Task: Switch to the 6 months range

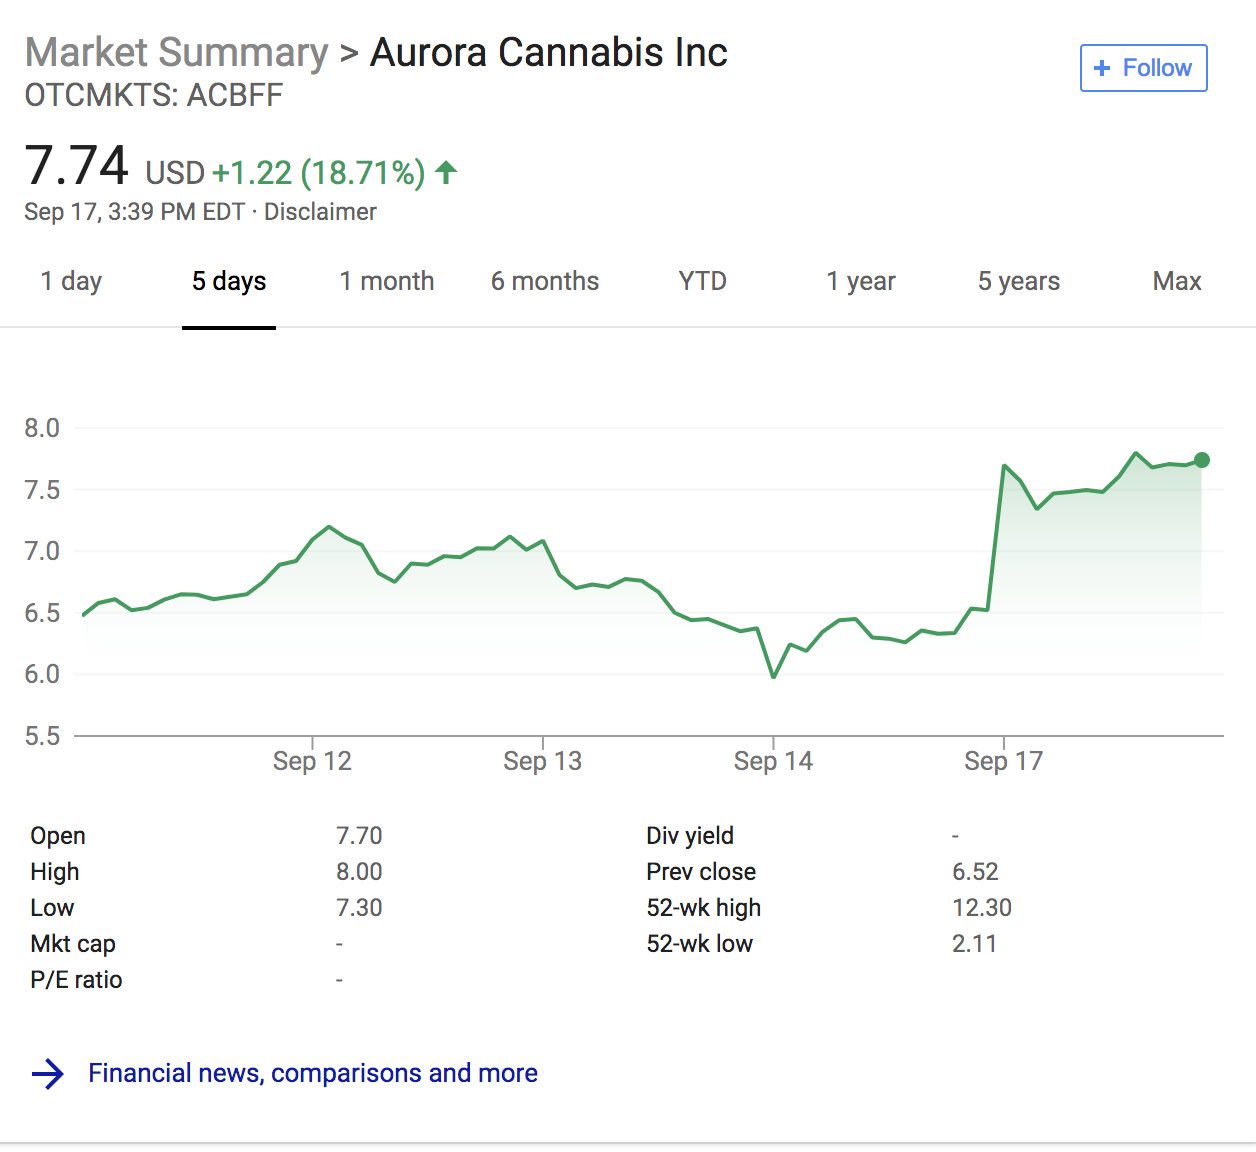Action: point(544,281)
